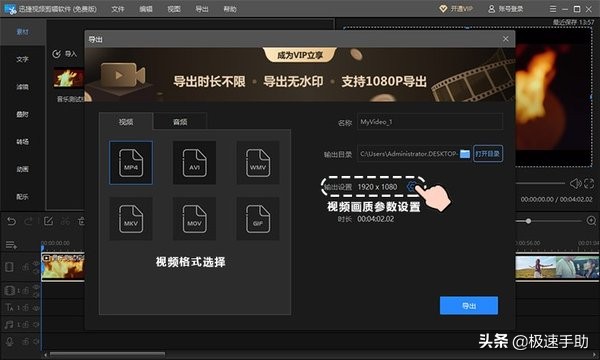The height and width of the screenshot is (360, 600).
Task: Click the split scissors icon in timeline toolbar
Action: point(66,221)
